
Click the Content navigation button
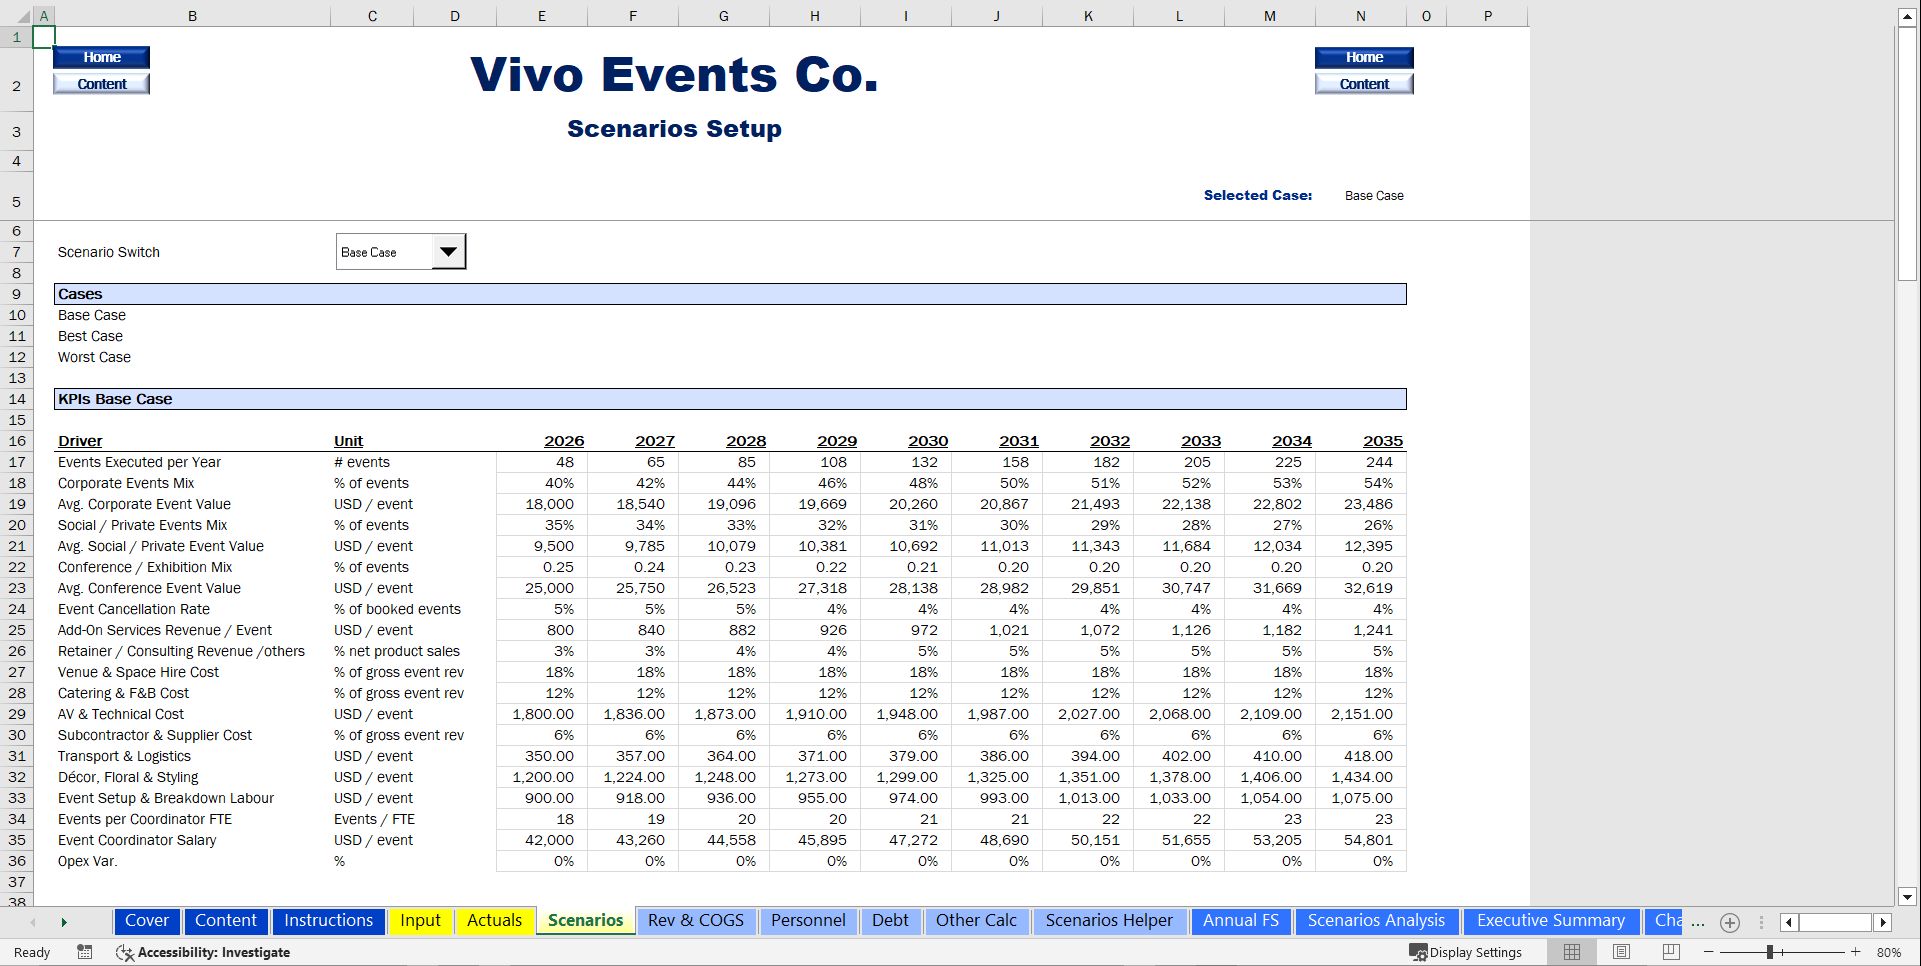coord(101,83)
